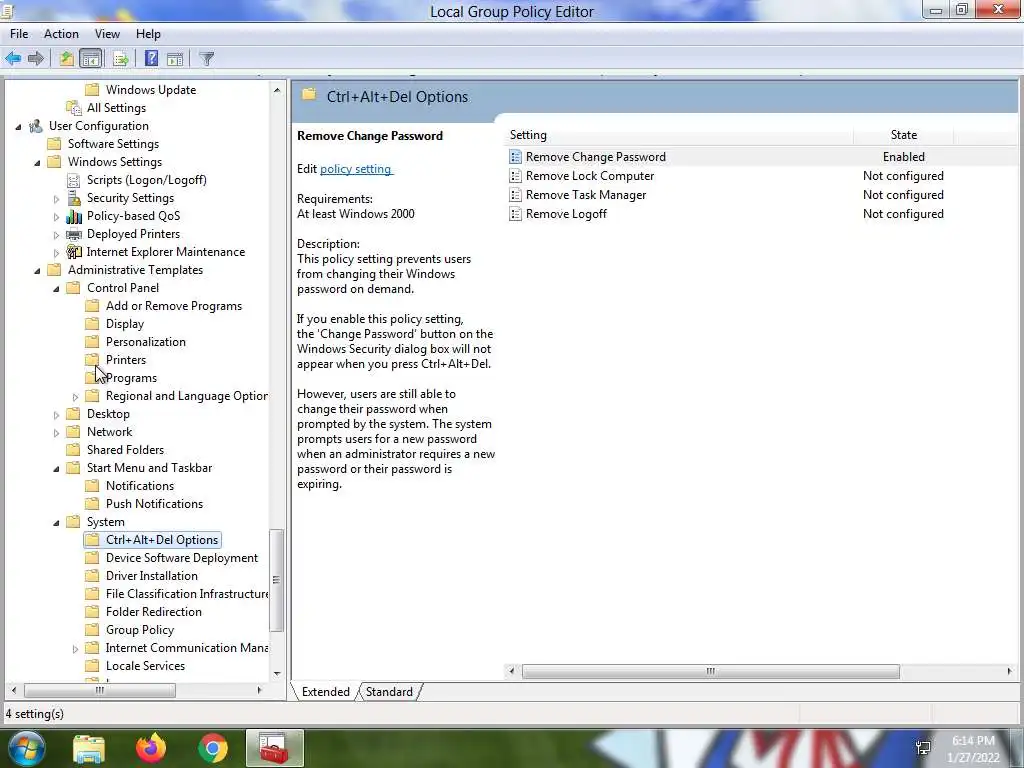Collapse the Windows Settings node
1024x768 pixels.
(37, 163)
